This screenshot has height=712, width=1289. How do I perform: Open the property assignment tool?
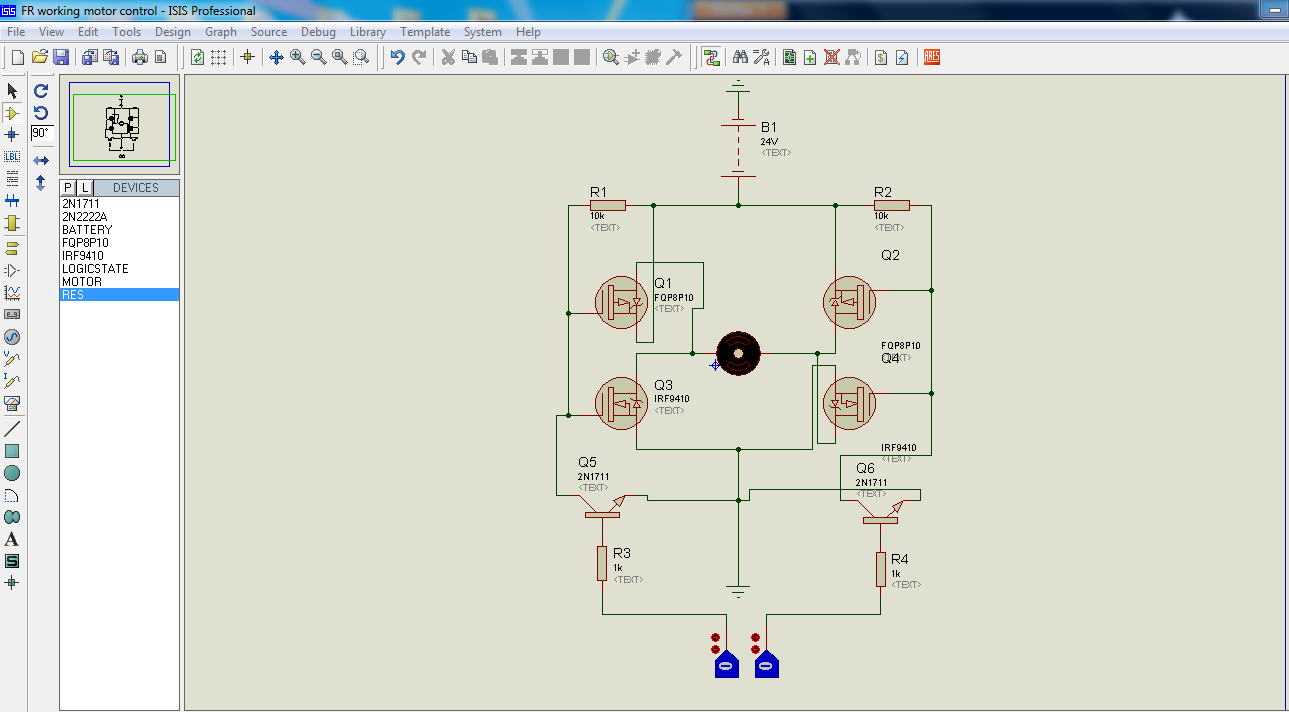[x=762, y=57]
